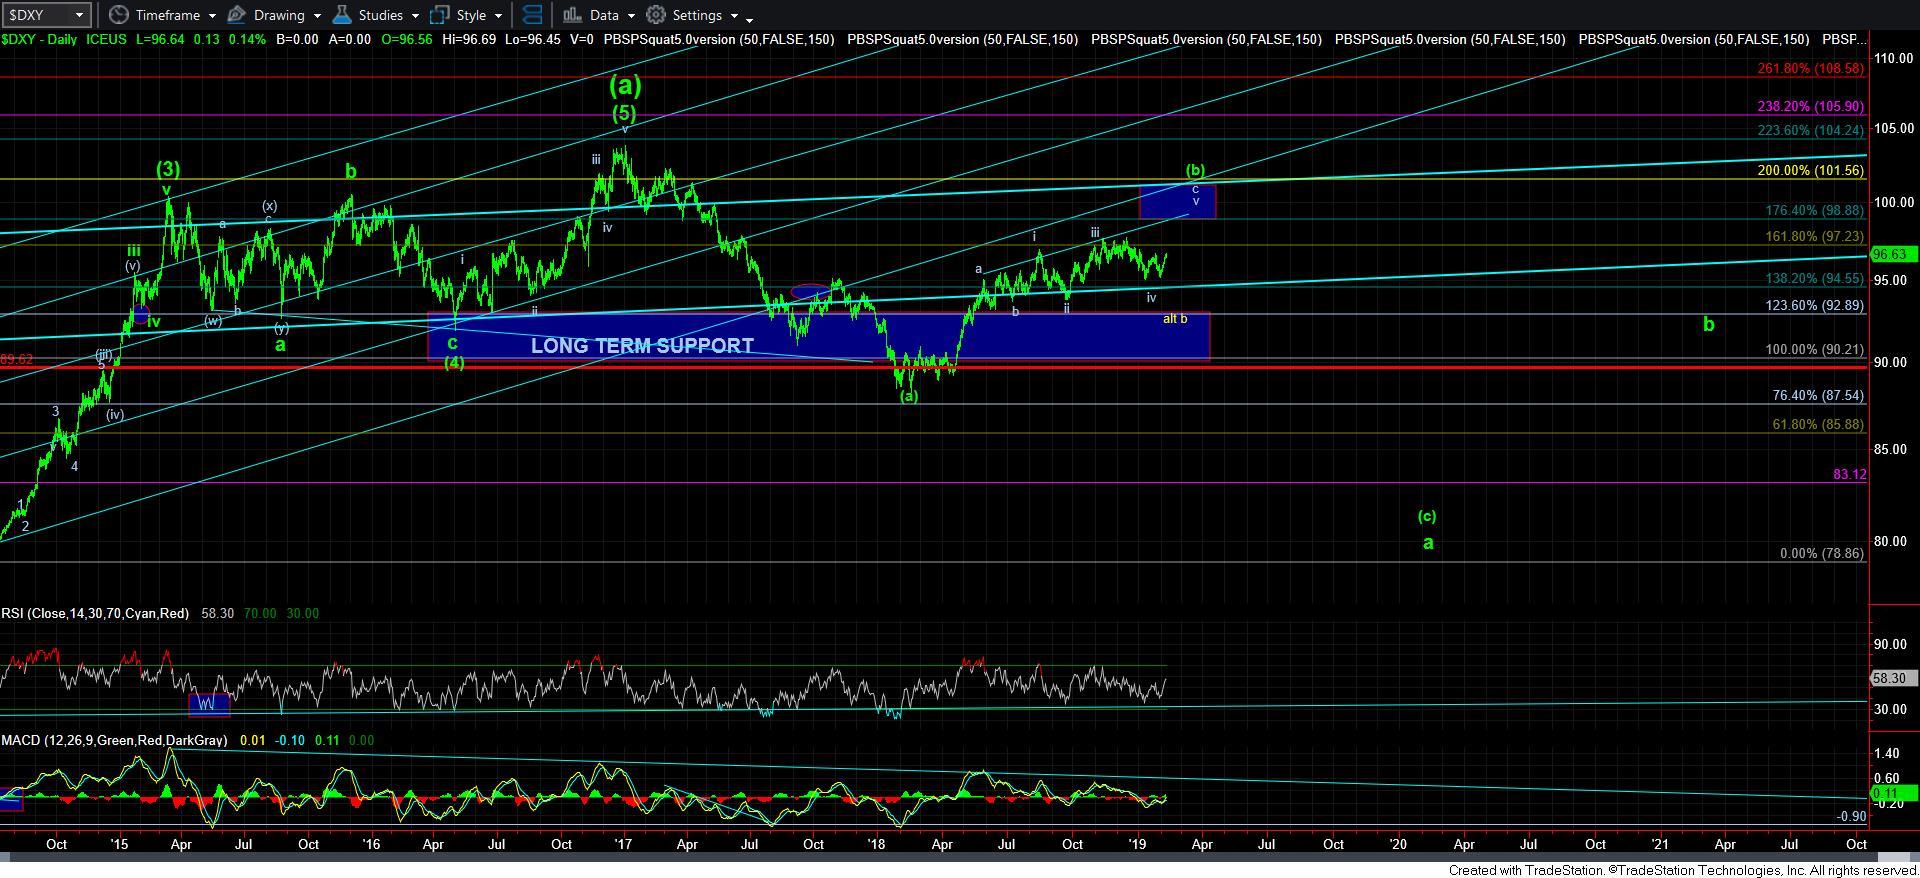The height and width of the screenshot is (878, 1920).
Task: Click the 261.80% (108.58) Fibonacci label
Action: (1810, 69)
